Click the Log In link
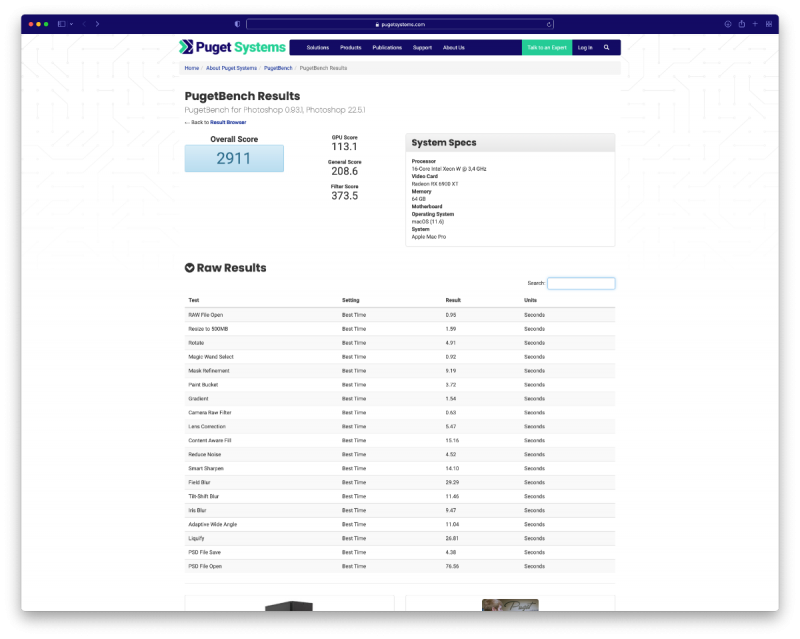Viewport: 800px width, 639px height. (x=585, y=47)
